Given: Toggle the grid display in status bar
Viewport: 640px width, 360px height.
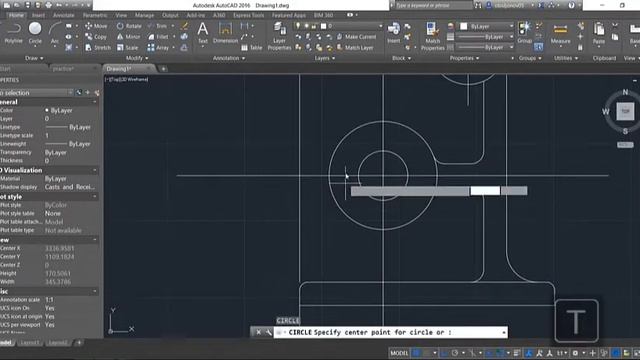Looking at the screenshot, I should (416, 353).
